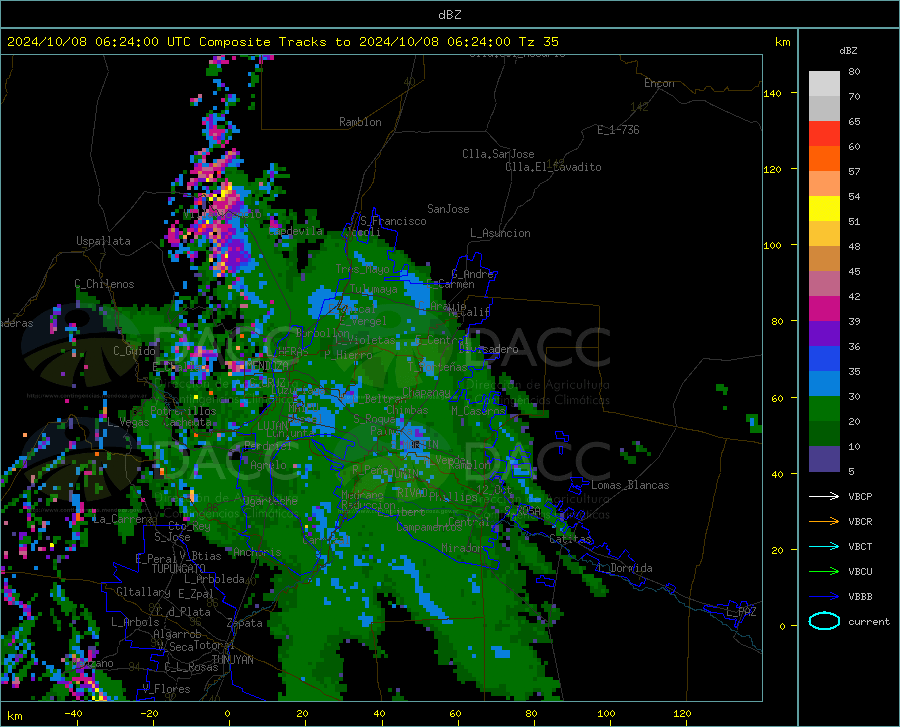Viewport: 900px width, 727px height.
Task: Click the 'TUNUYAN' map label
Action: pos(232,659)
